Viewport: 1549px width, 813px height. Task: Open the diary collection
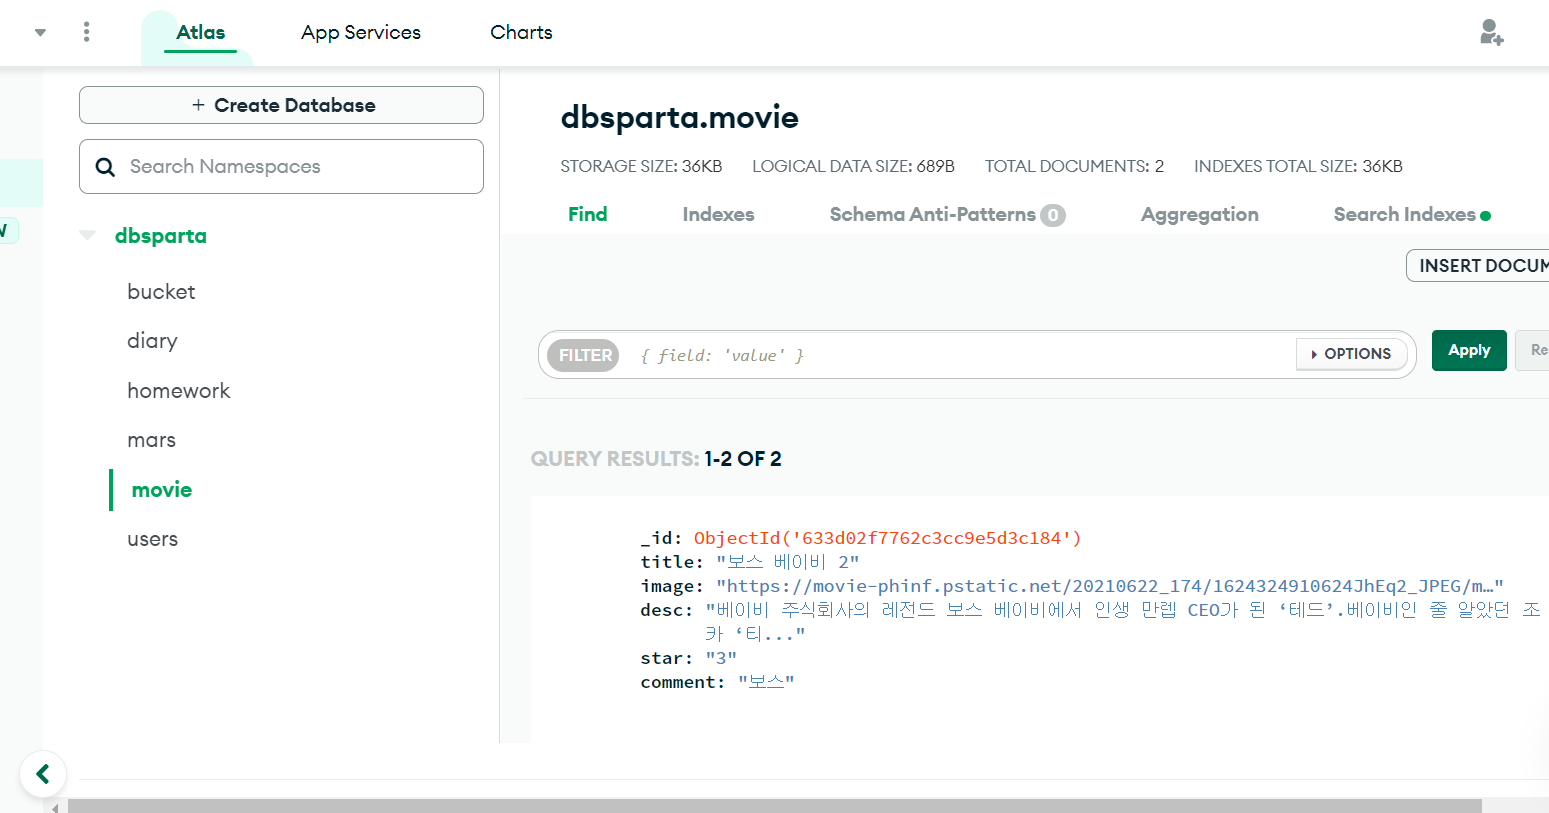152,341
